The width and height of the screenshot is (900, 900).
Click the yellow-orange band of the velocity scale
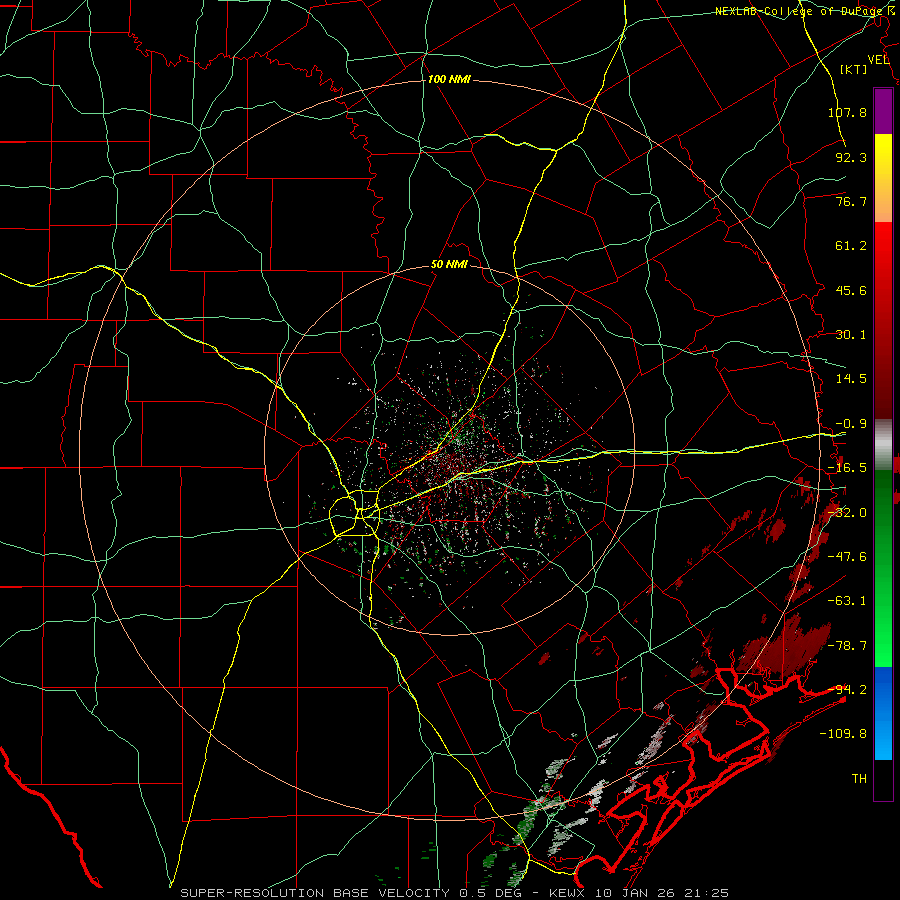tap(883, 178)
